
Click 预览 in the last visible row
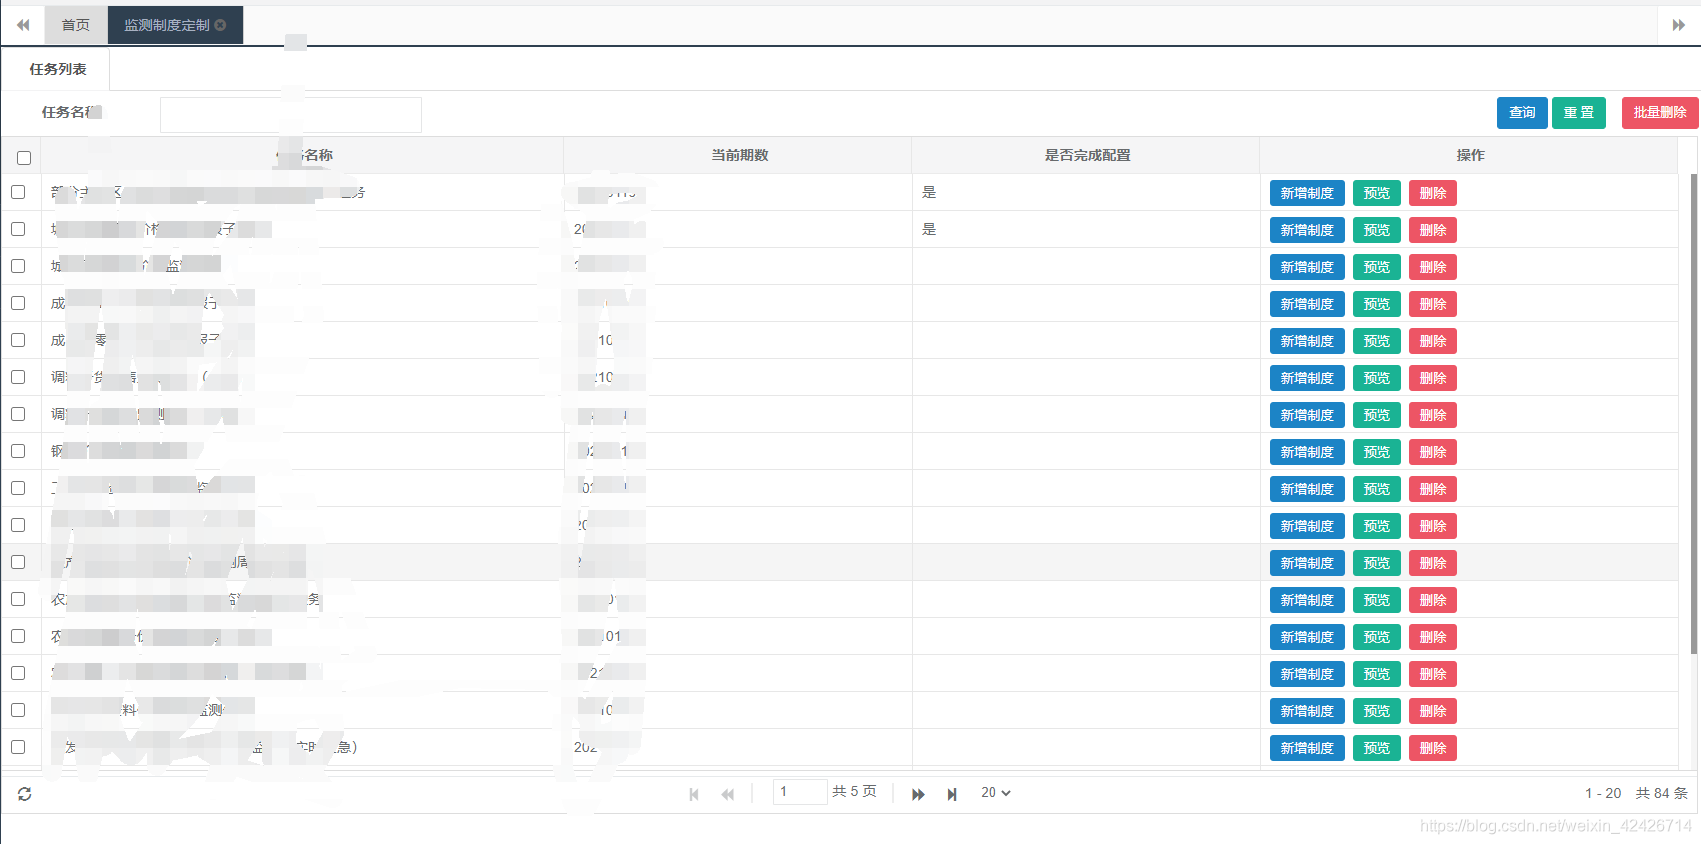click(1377, 748)
